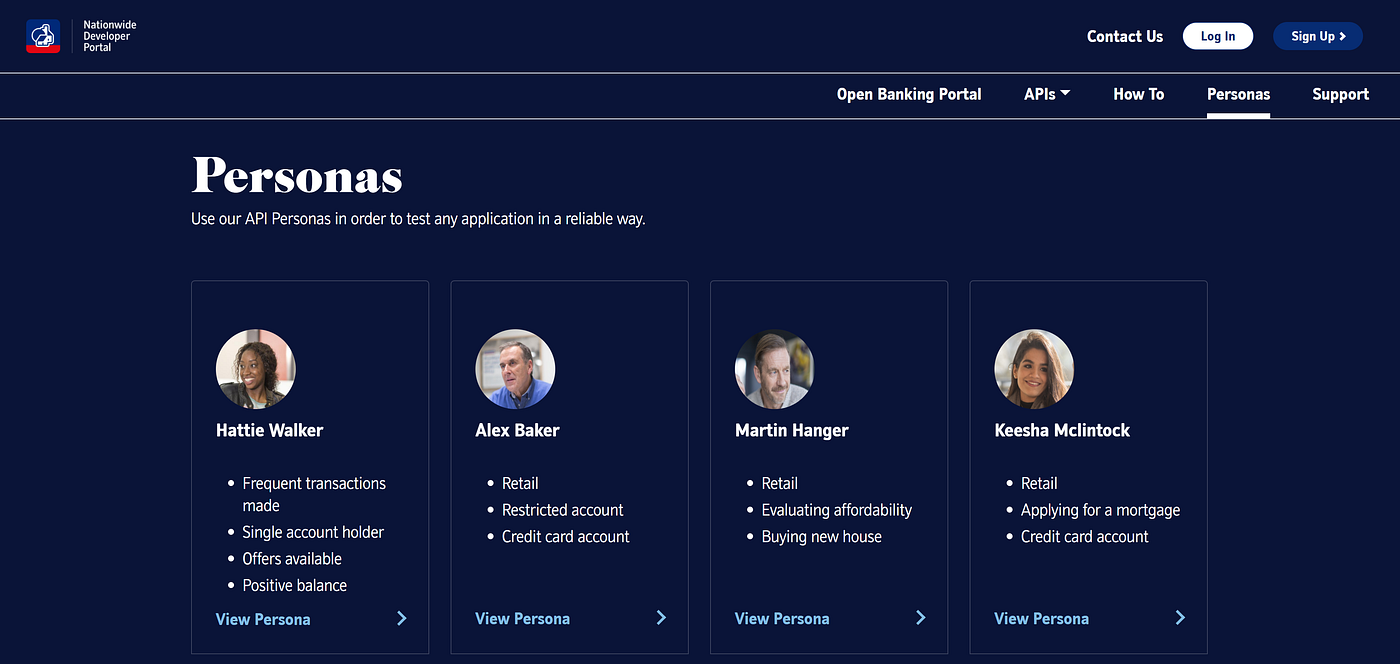Open the APIs dropdown menu
The image size is (1400, 664).
click(x=1046, y=94)
